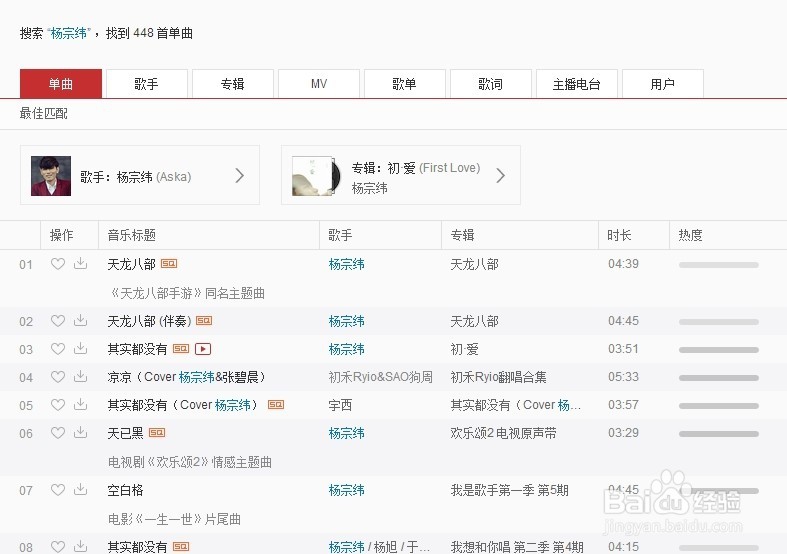Click subtitle 电视剧《欢乐颂2》情感主题曲
Image resolution: width=787 pixels, height=554 pixels.
(190, 462)
